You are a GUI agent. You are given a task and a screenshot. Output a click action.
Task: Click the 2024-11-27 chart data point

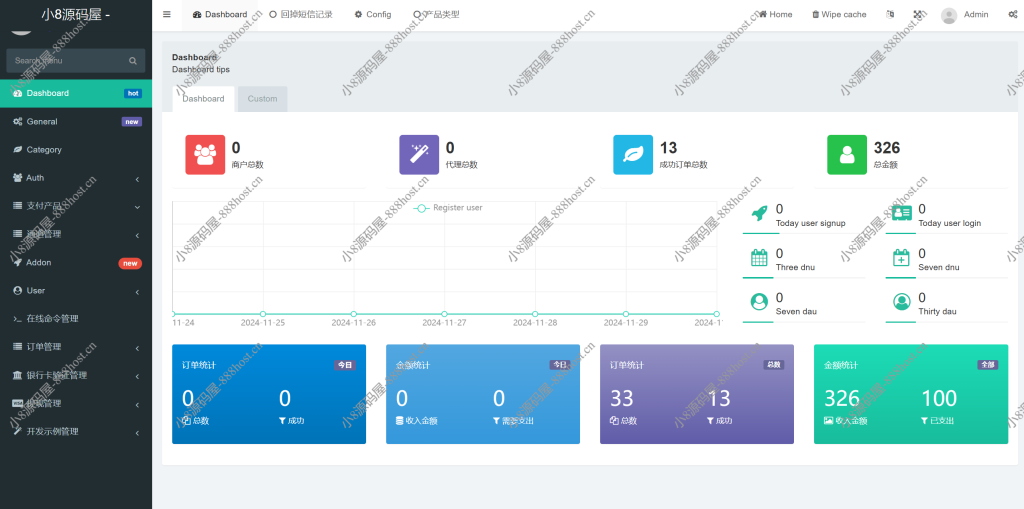point(444,314)
